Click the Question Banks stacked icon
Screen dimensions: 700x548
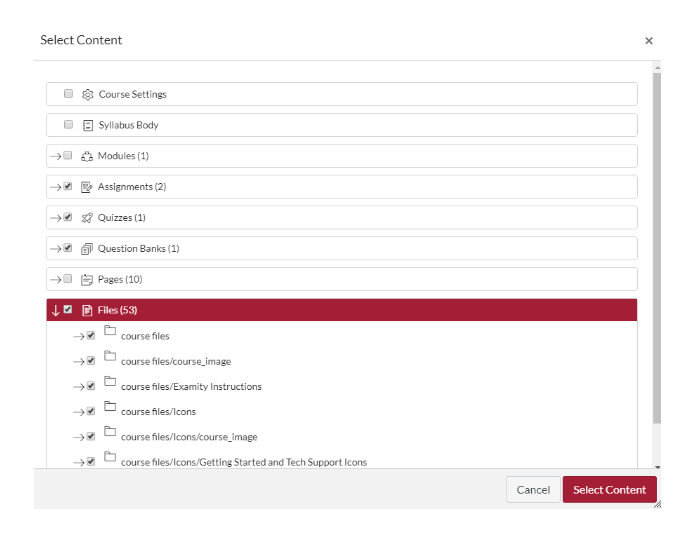[87, 249]
